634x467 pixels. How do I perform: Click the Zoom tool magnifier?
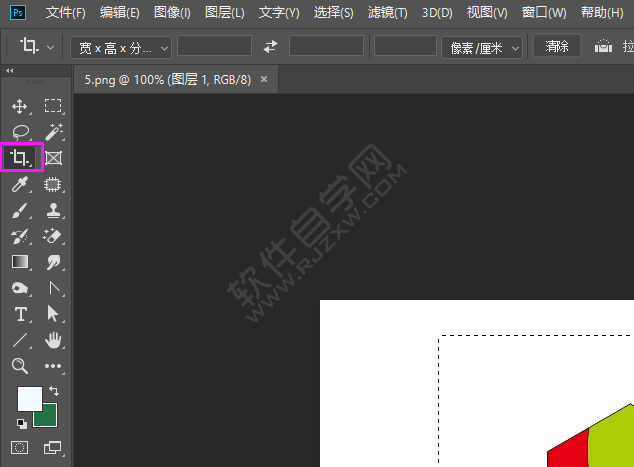20,367
